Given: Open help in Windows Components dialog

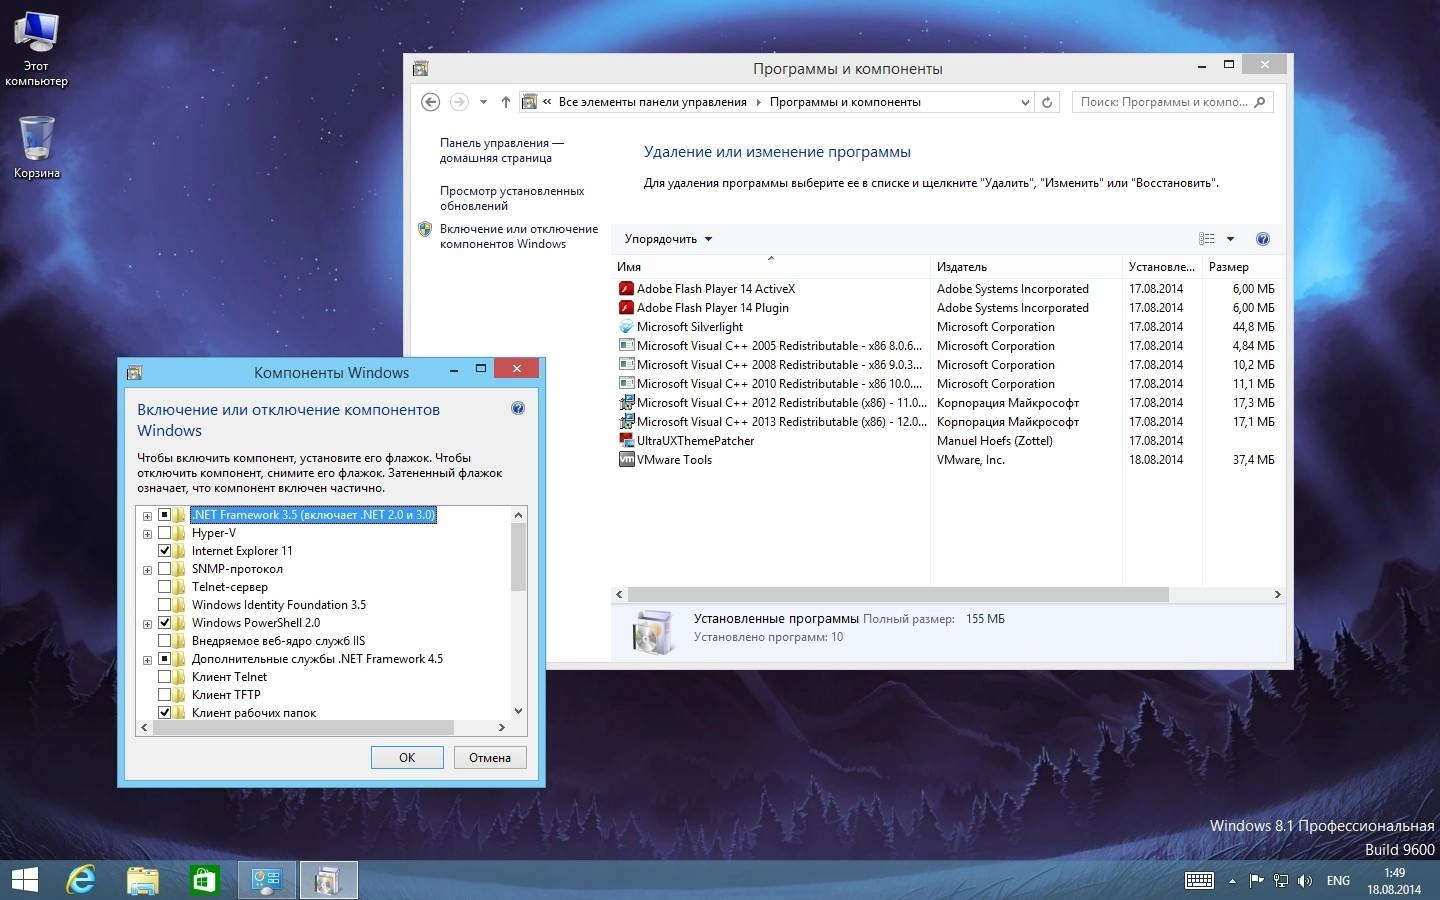Looking at the screenshot, I should 518,408.
